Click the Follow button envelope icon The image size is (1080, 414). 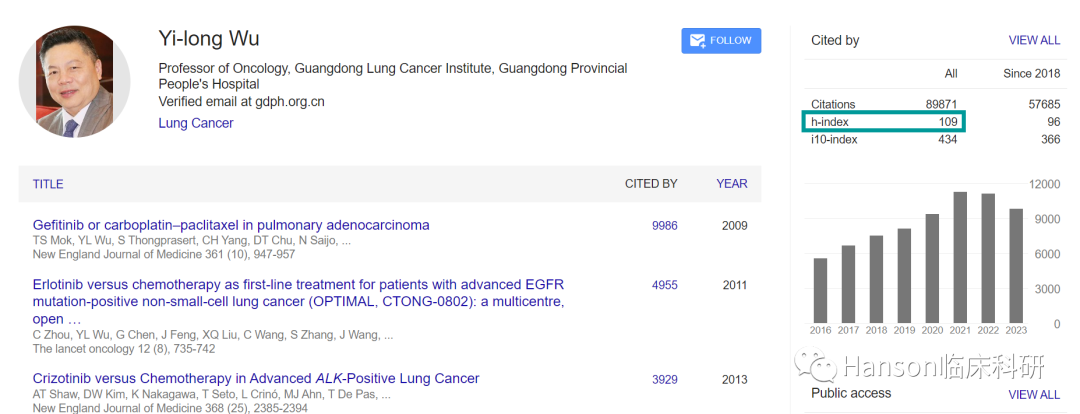697,41
